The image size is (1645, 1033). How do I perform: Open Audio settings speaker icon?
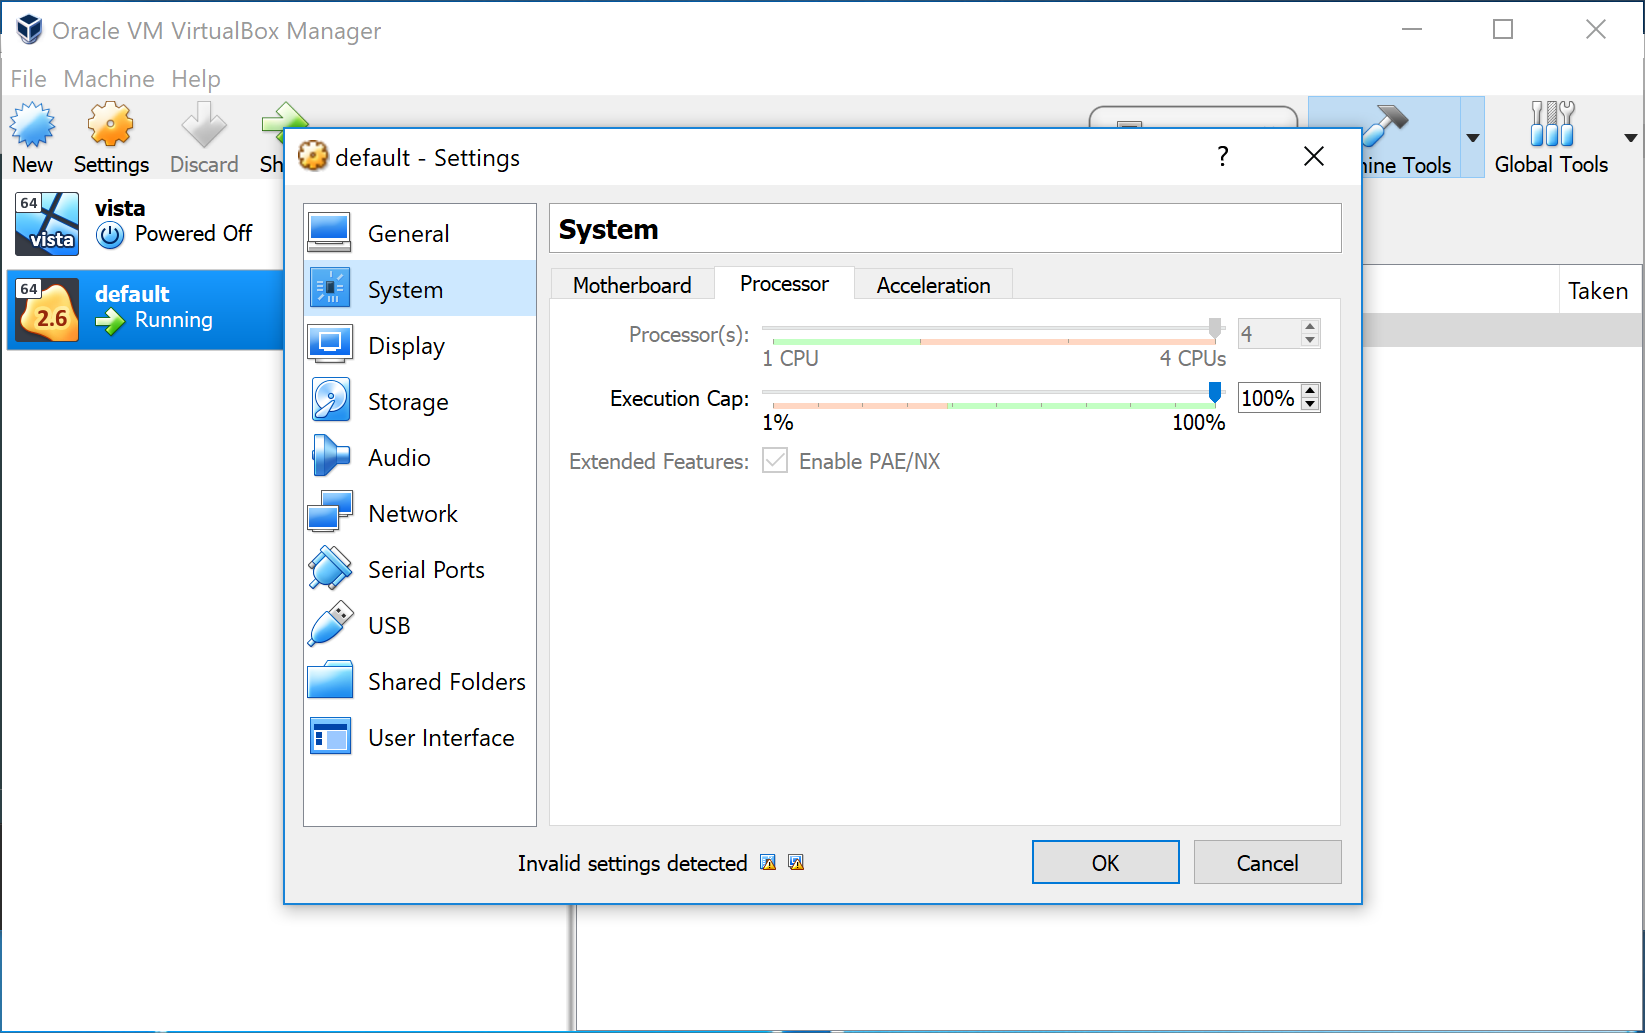point(330,457)
